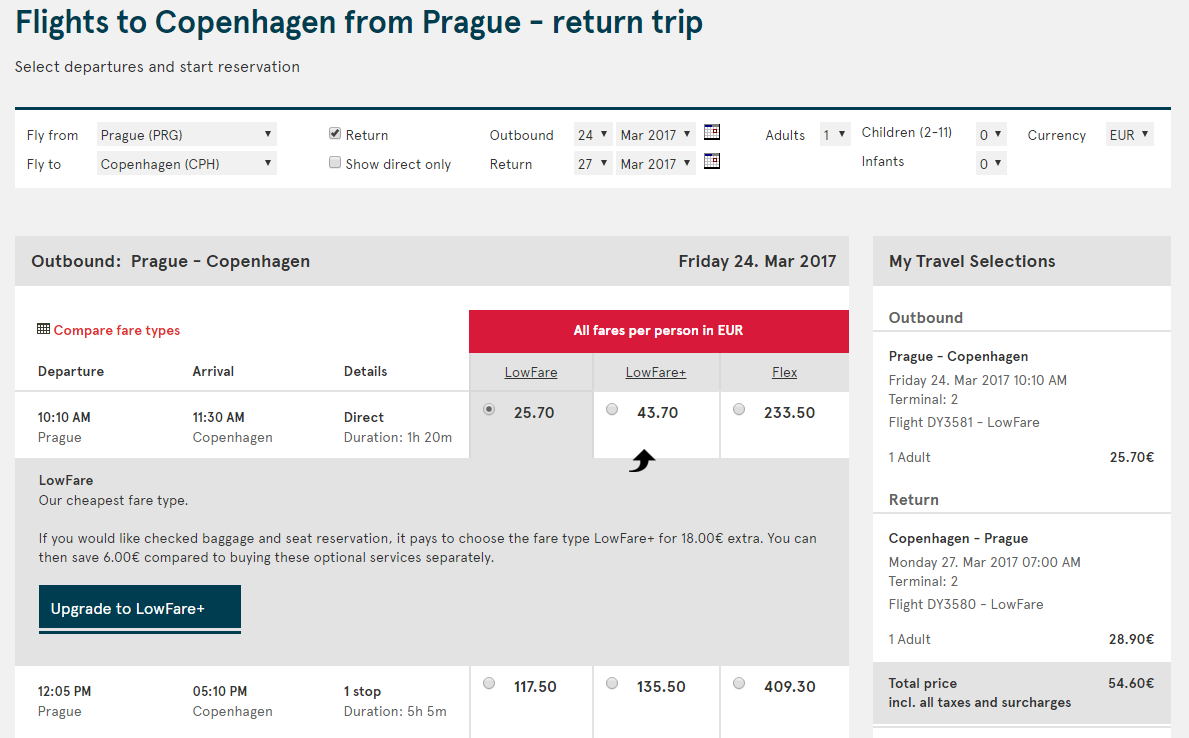This screenshot has height=738, width=1189.
Task: Select the 233.50 Flex fare option
Action: (x=739, y=410)
